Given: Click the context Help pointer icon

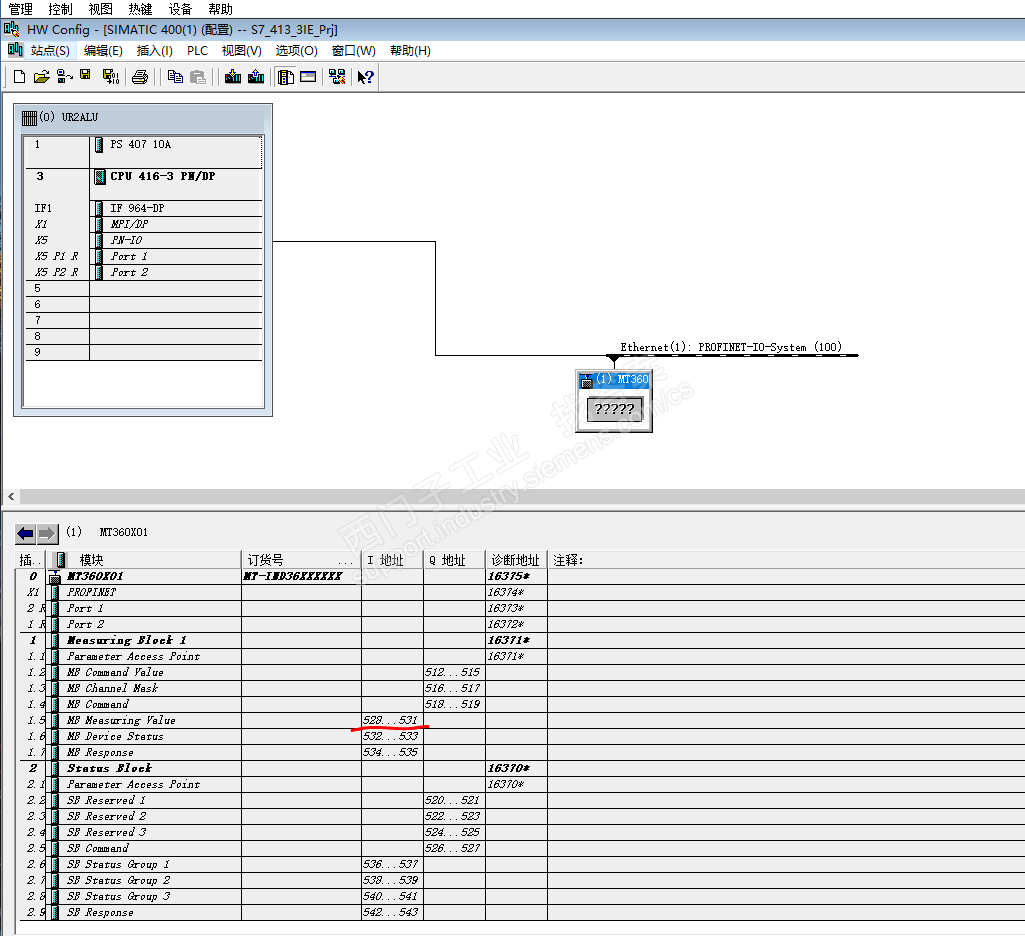Looking at the screenshot, I should (365, 77).
